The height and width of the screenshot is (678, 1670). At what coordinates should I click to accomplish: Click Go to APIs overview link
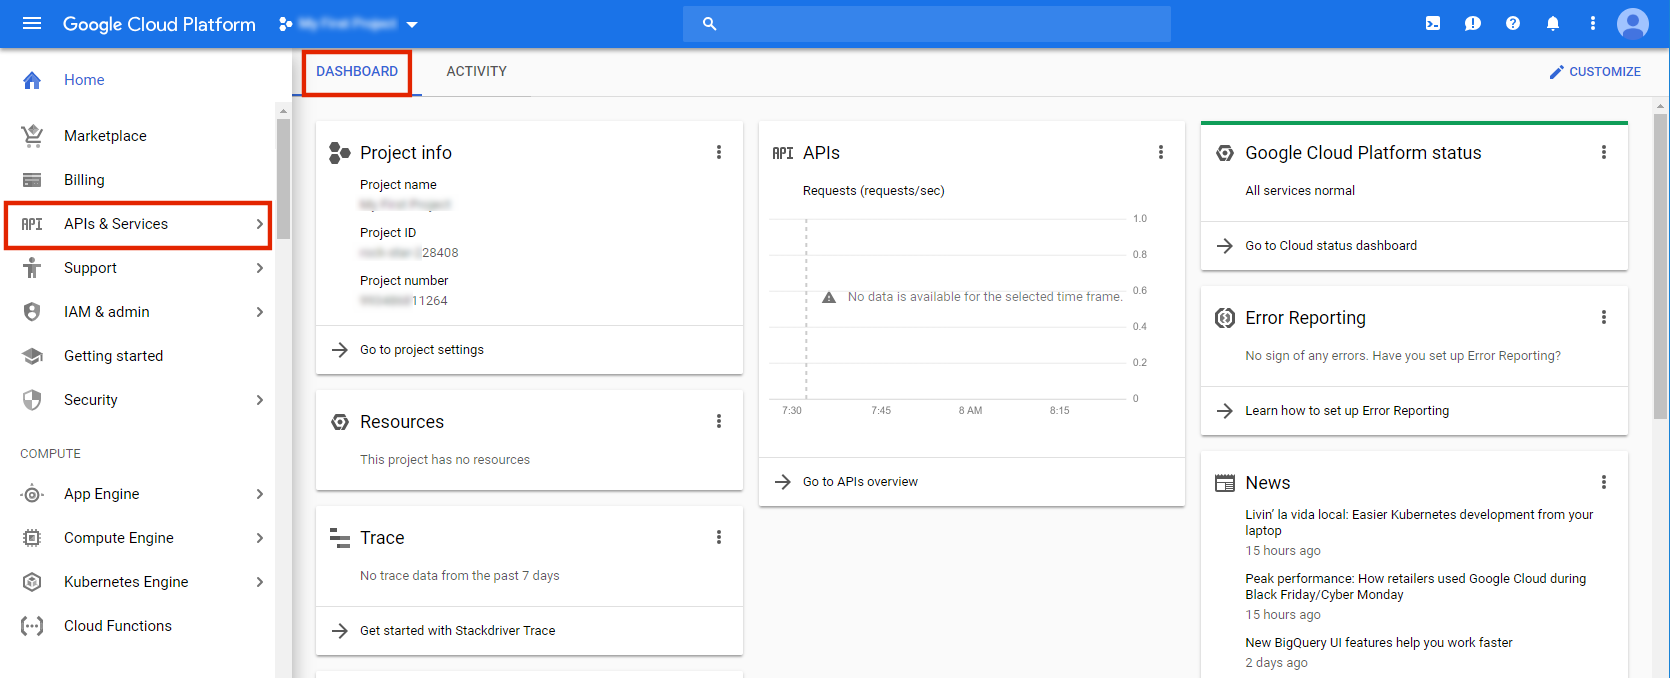(x=860, y=482)
